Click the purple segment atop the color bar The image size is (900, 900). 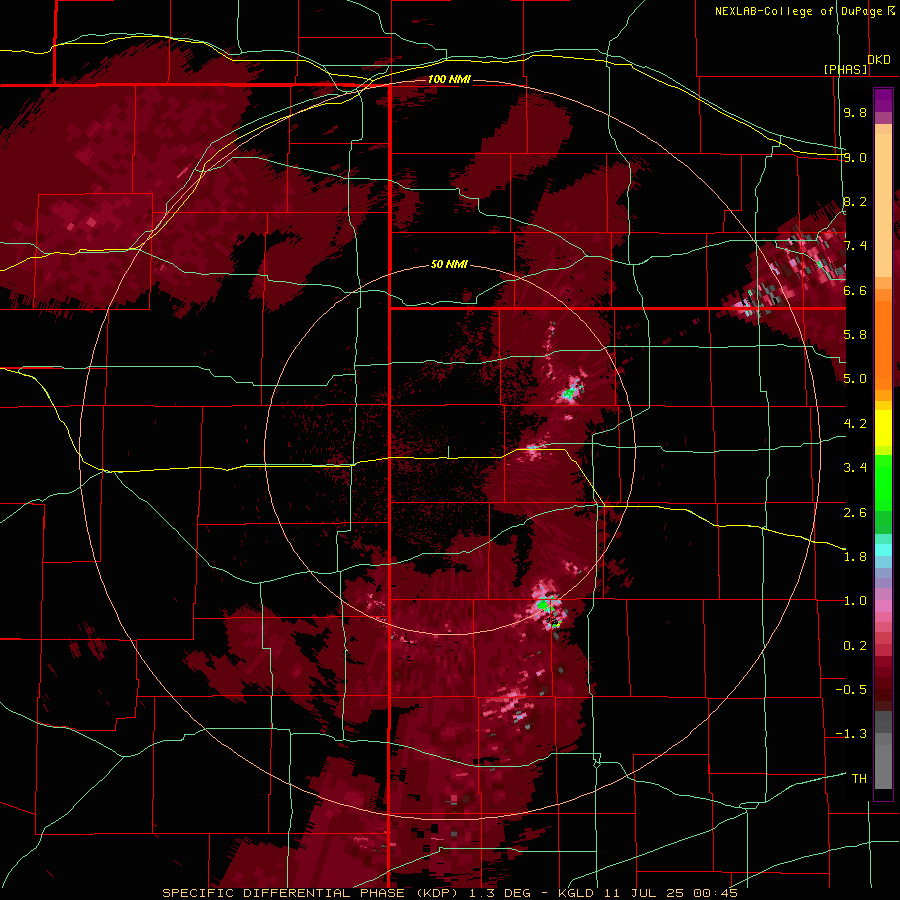[883, 100]
